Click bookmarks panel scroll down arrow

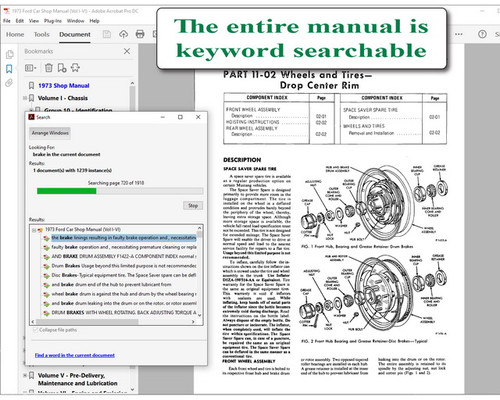tap(132, 389)
